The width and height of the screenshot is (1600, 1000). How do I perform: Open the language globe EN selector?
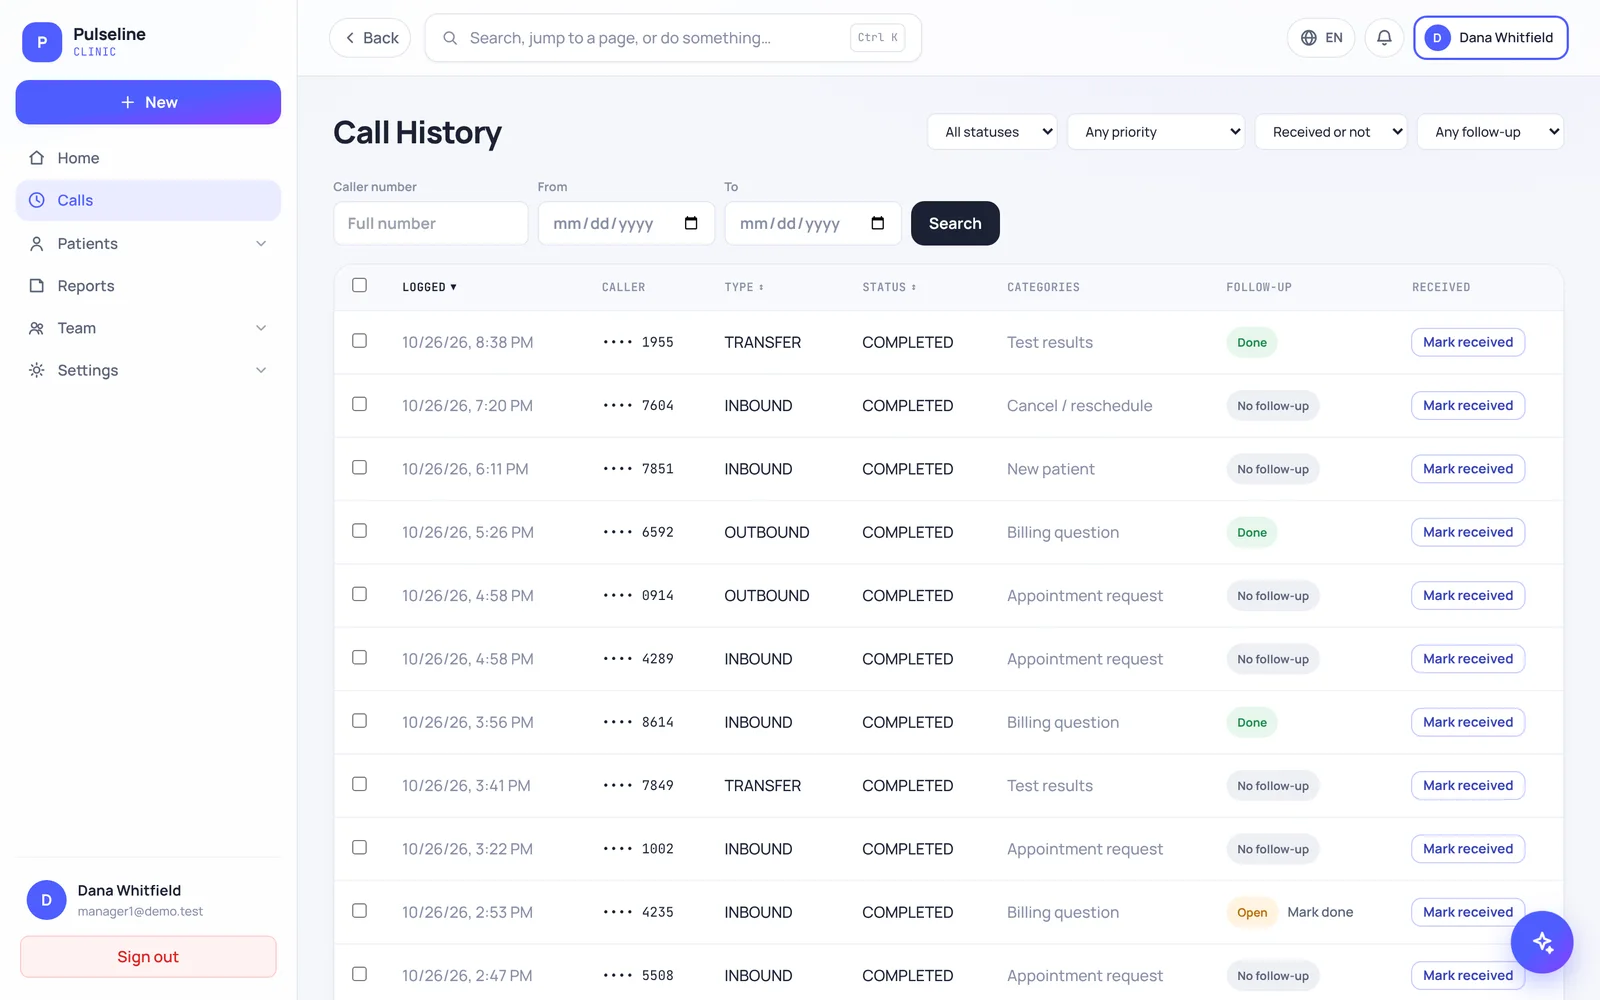1321,38
